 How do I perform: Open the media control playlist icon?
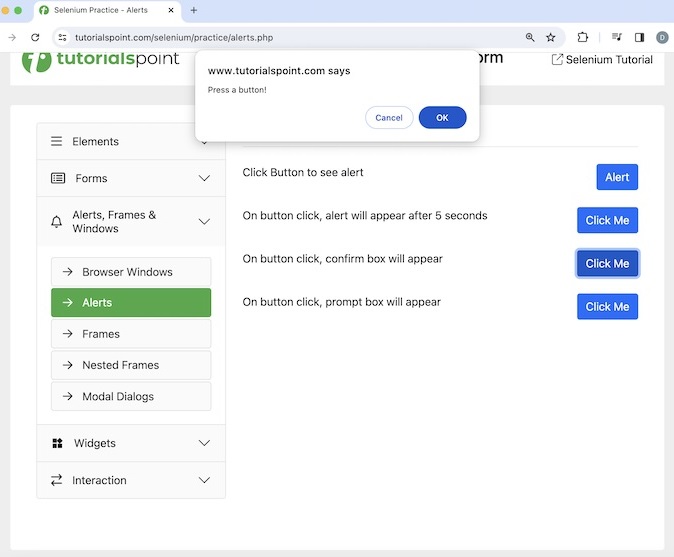point(617,37)
